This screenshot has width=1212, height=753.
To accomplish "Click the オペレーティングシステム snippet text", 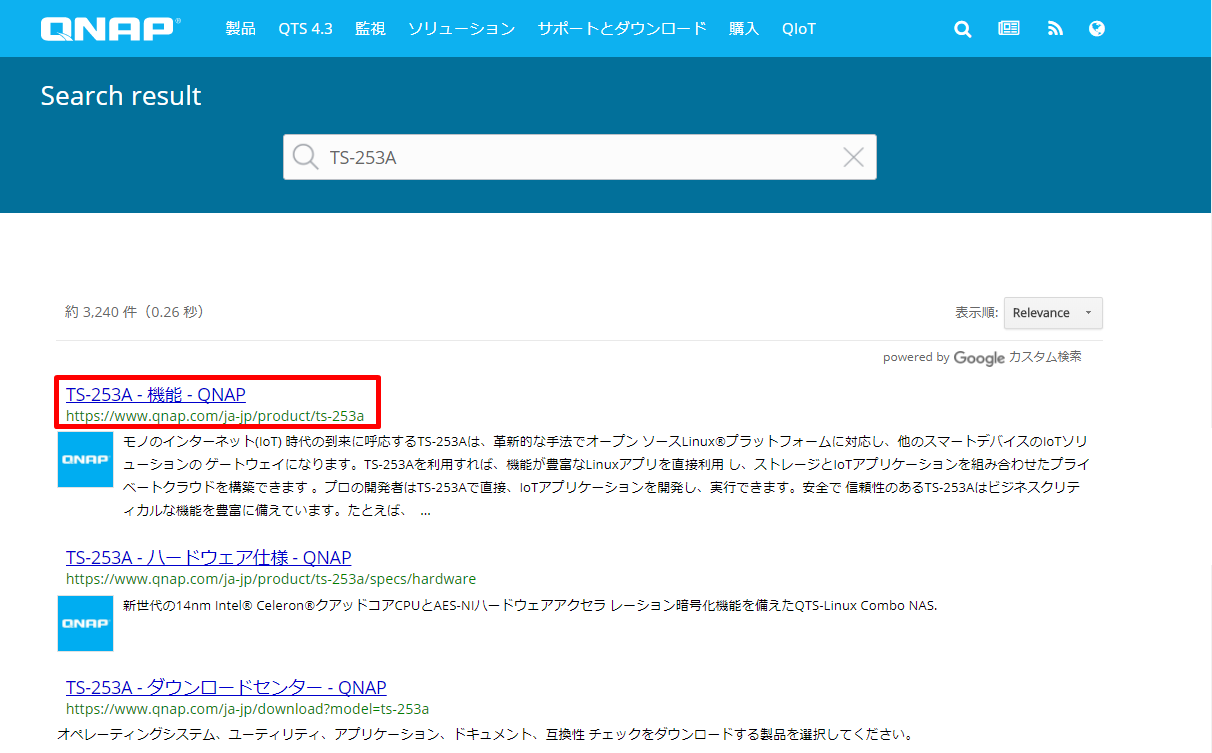I will (485, 735).
